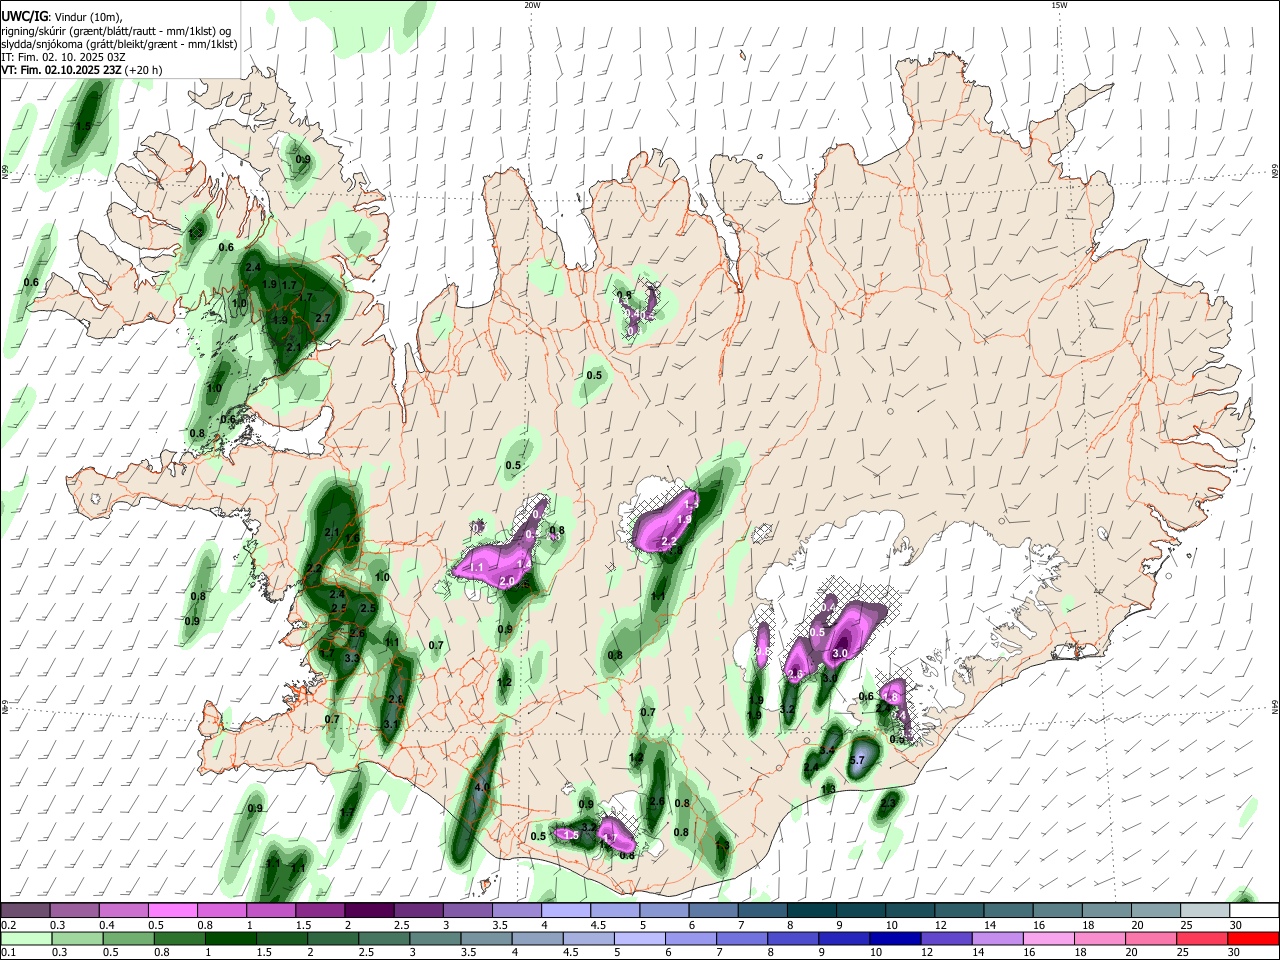Click the bold 'VT: Fim. 02.10.2025 23Z' text

coord(61,70)
